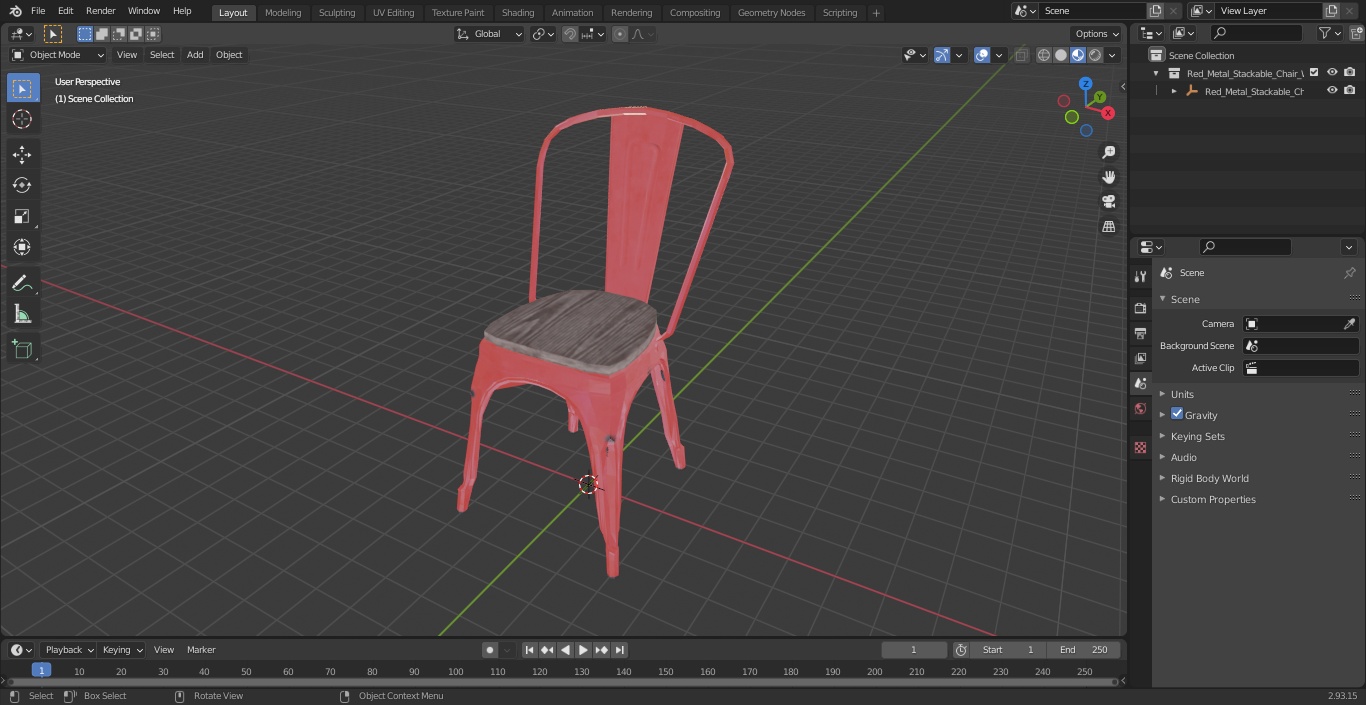Image resolution: width=1366 pixels, height=705 pixels.
Task: Open the Object Mode dropdown
Action: 58,55
